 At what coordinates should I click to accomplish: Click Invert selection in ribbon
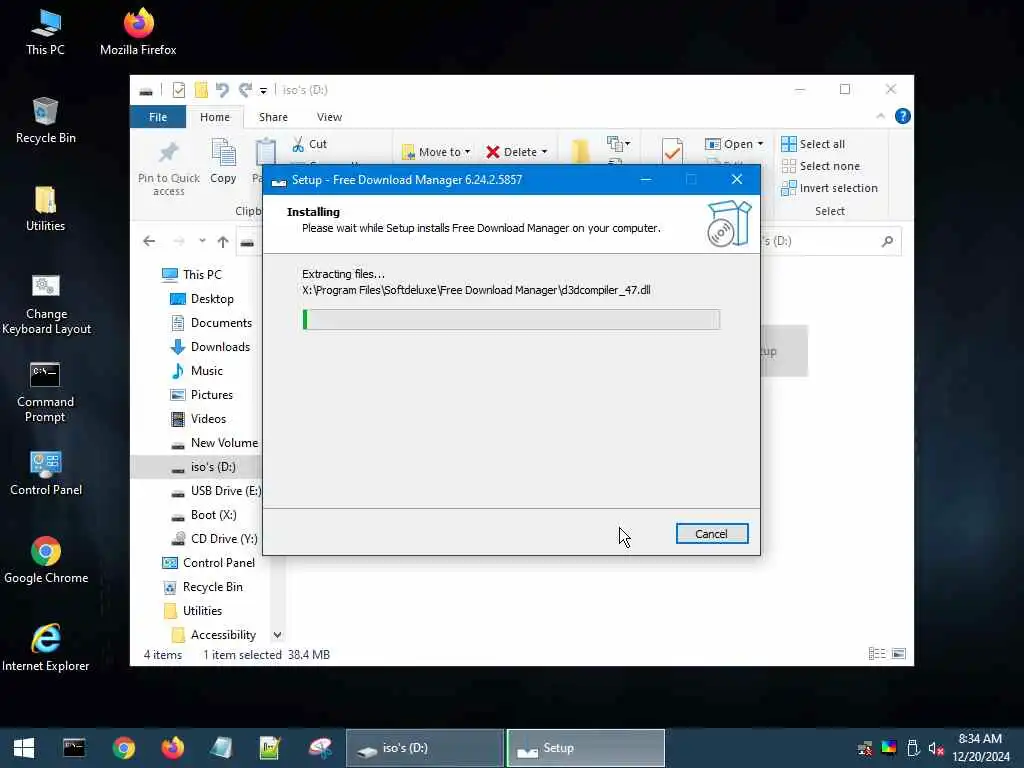tap(829, 188)
